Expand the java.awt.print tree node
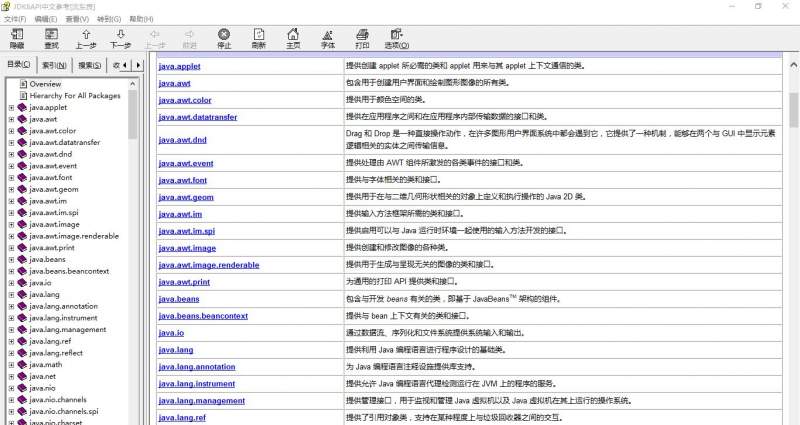Image resolution: width=800 pixels, height=425 pixels. click(11, 248)
